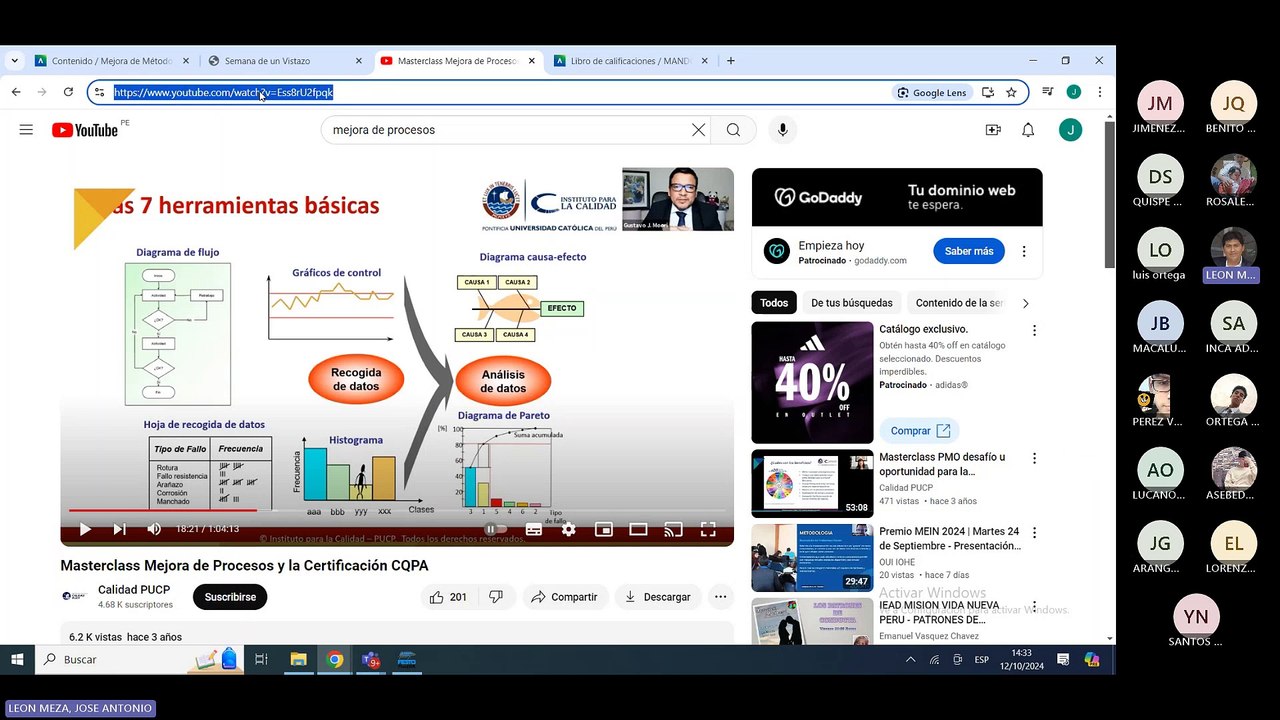The image size is (1280, 720).
Task: Open Masterclass PMO video thumbnail
Action: [x=812, y=484]
